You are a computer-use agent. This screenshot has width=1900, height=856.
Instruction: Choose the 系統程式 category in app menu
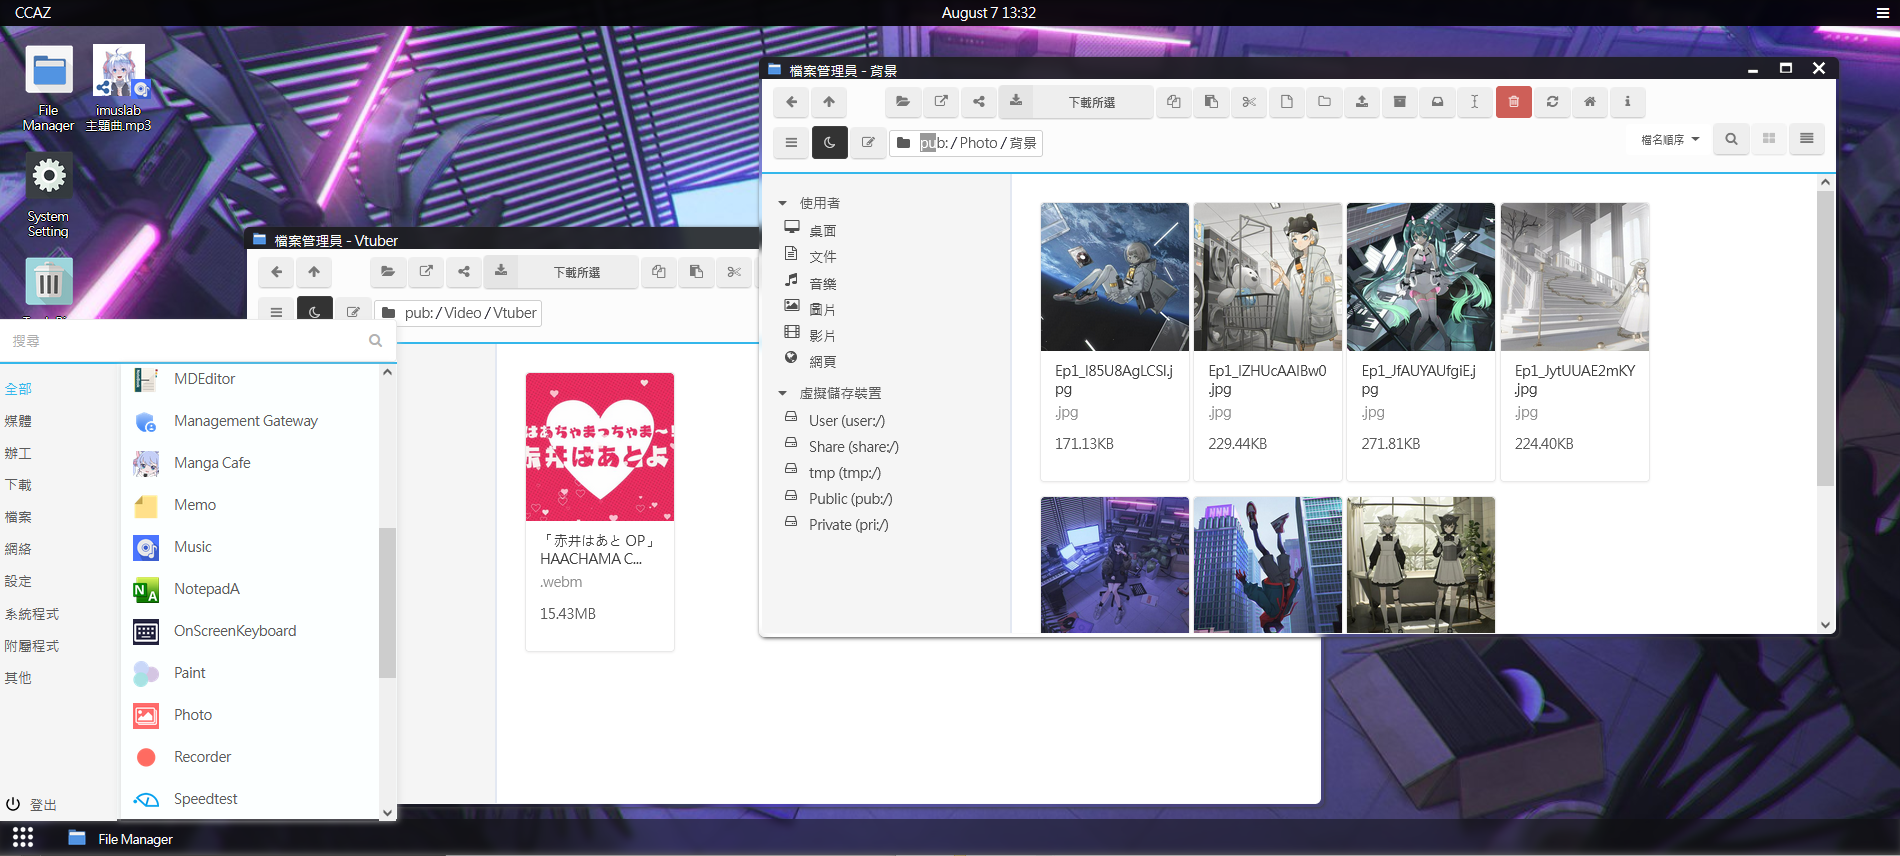(32, 614)
